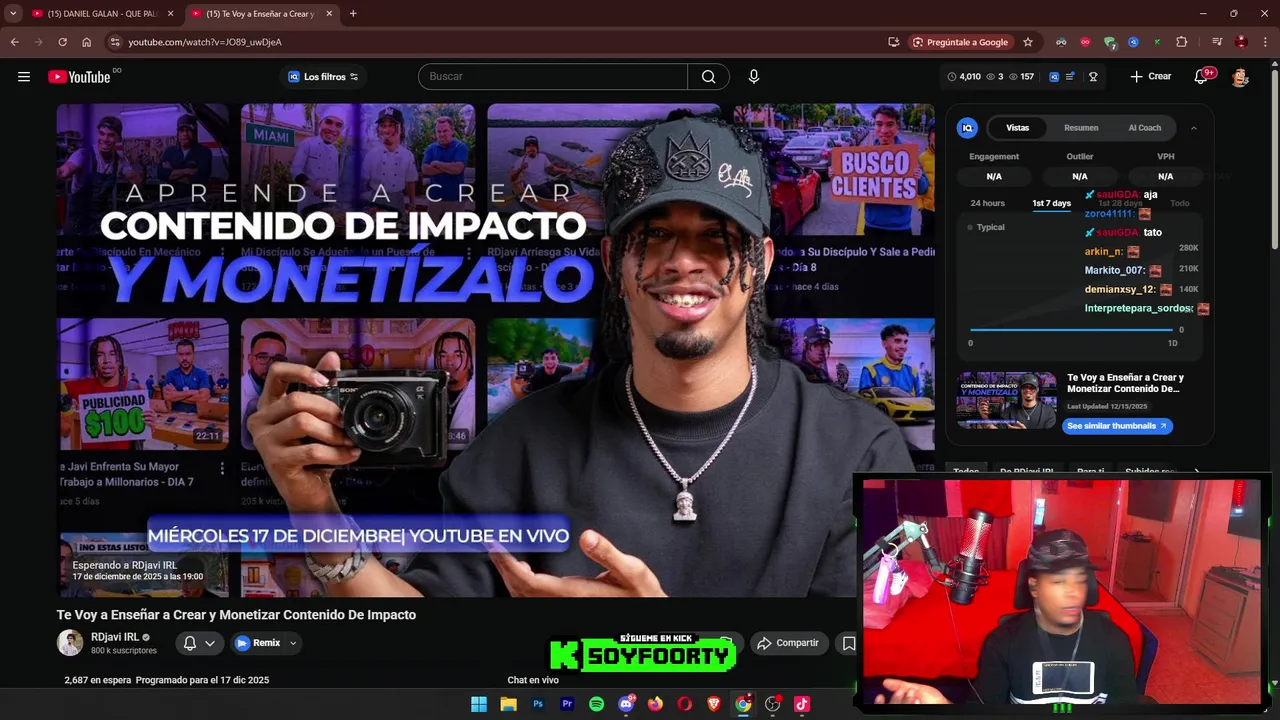
Task: Open the YouTube hamburger guide menu
Action: coord(24,77)
